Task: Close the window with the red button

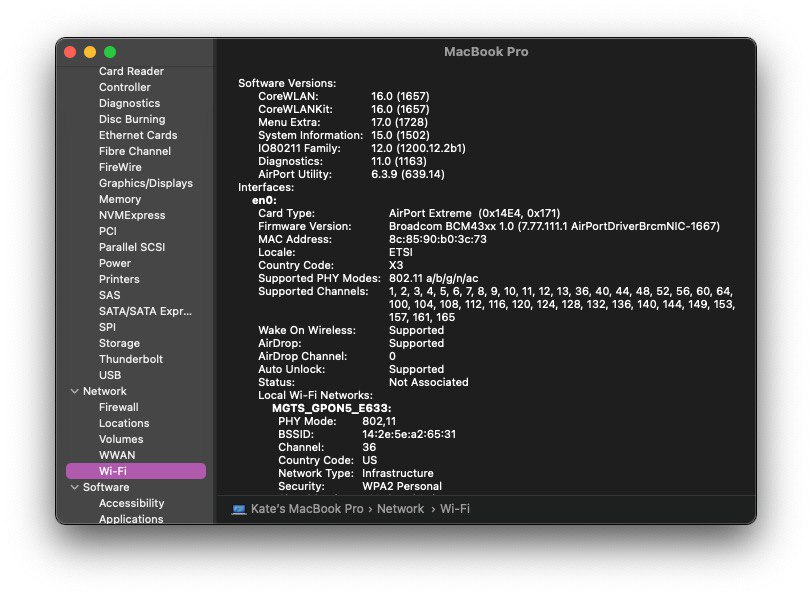Action: click(70, 52)
